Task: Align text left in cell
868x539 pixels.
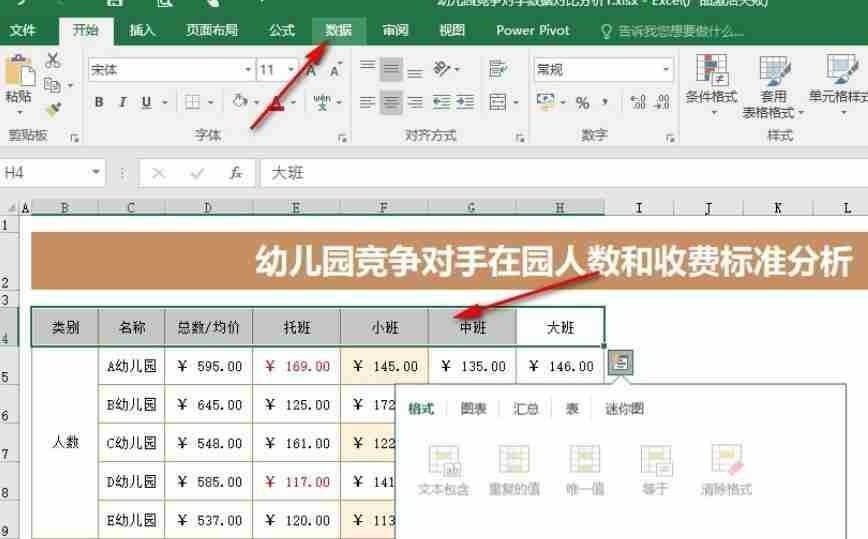Action: pyautogui.click(x=368, y=102)
